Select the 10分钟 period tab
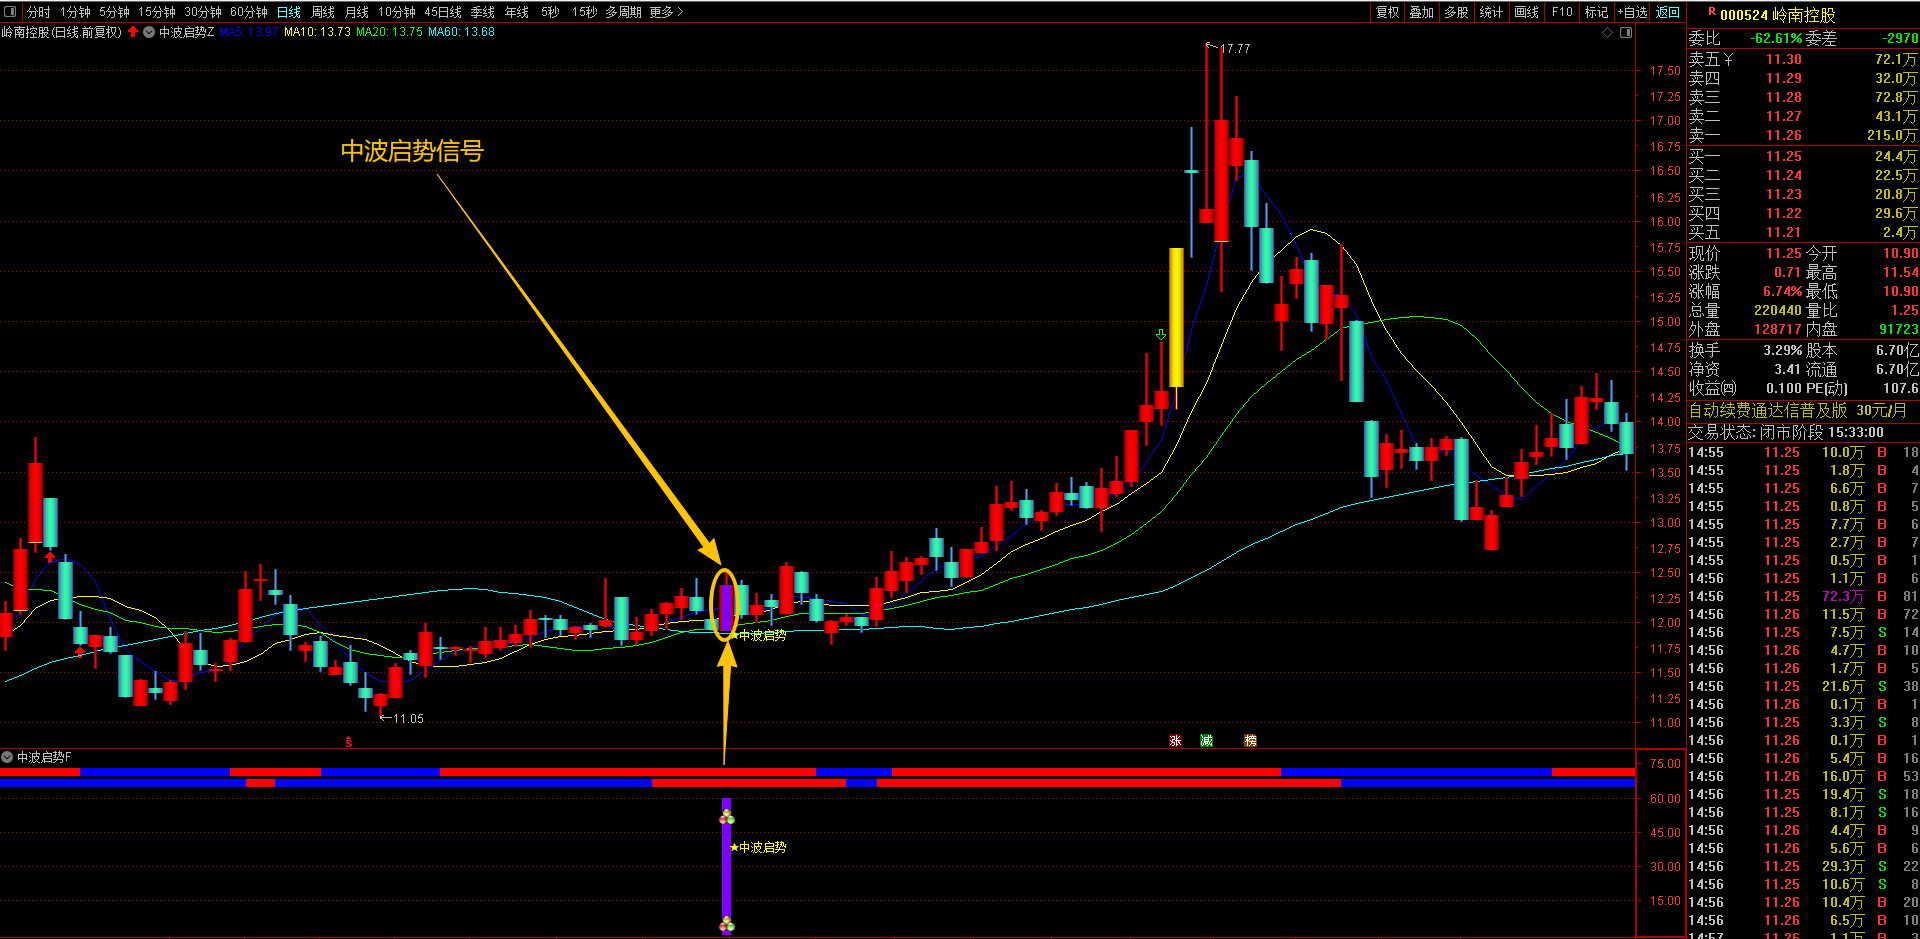The image size is (1920, 939). (396, 12)
